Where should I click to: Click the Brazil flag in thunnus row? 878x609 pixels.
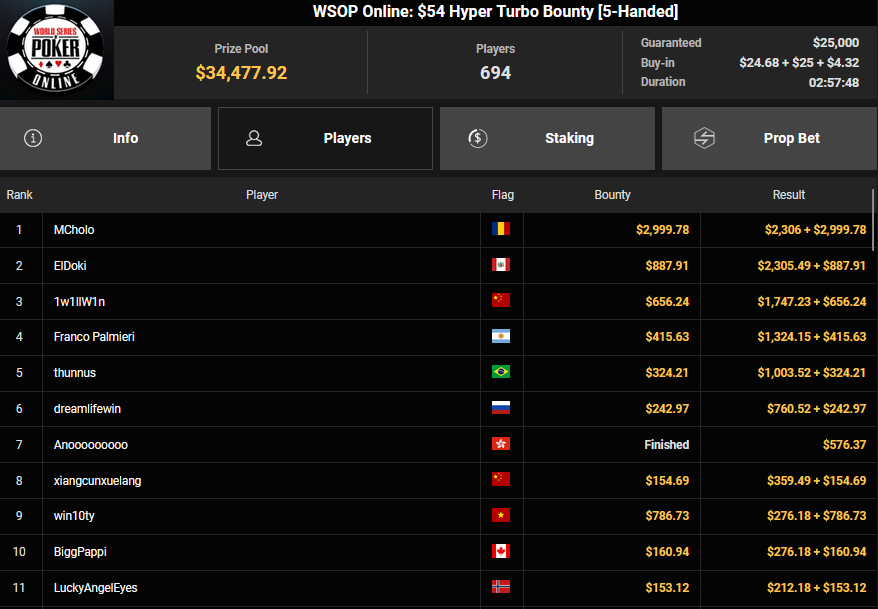tap(501, 373)
